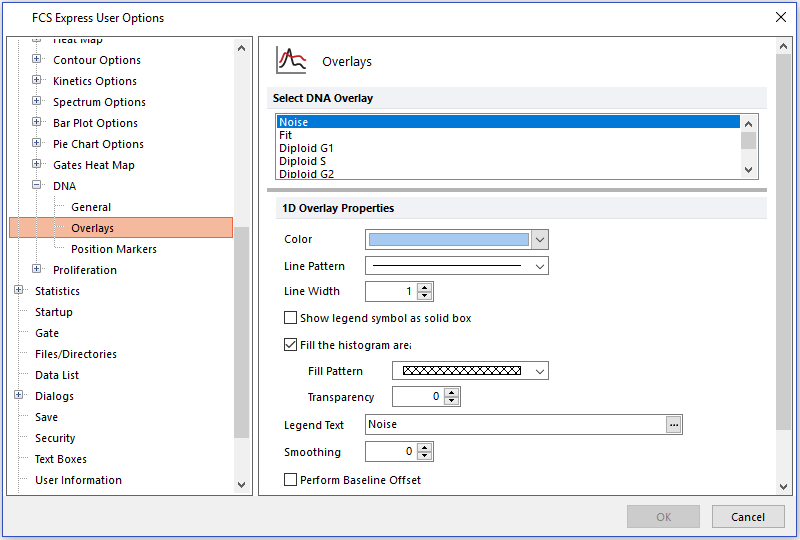Increase Line Width with up arrow

click(424, 287)
